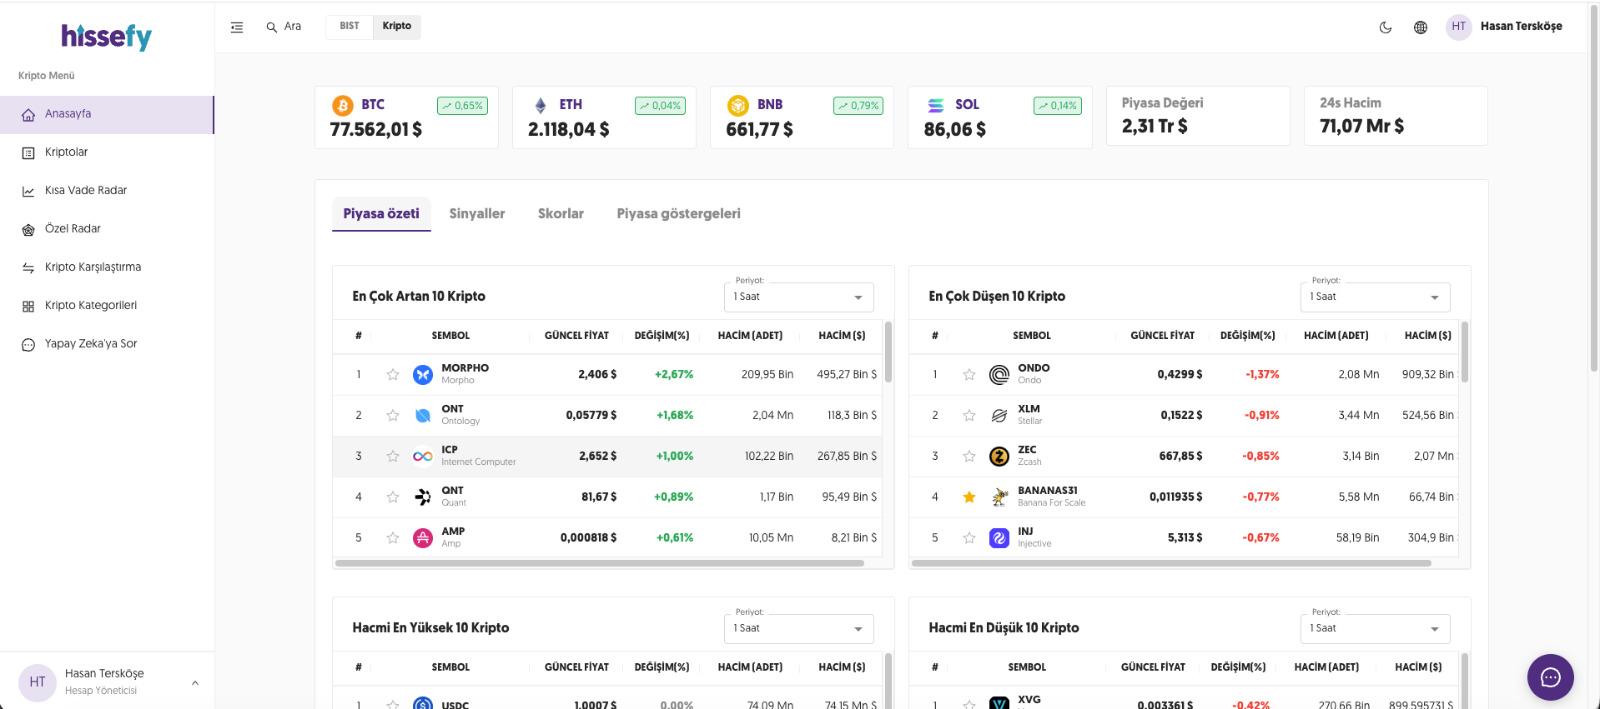Screen dimensions: 1600x709
Task: Toggle dark mode moon icon
Action: click(x=1386, y=27)
